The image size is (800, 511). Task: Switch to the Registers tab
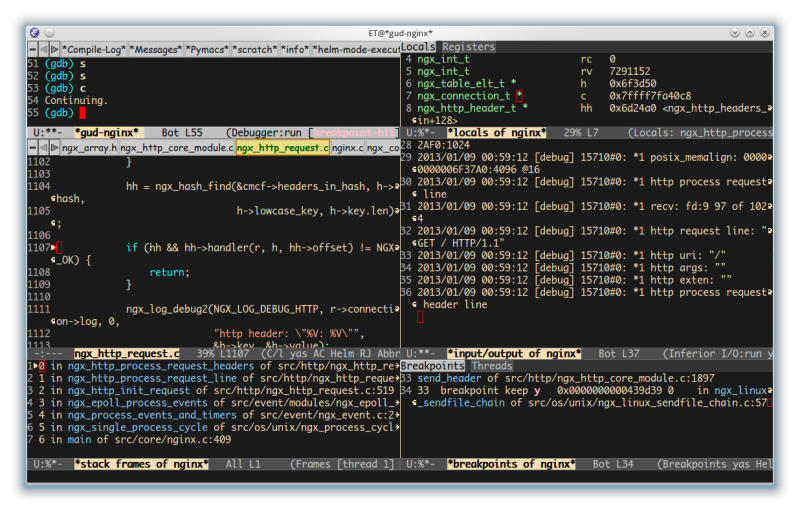(468, 47)
